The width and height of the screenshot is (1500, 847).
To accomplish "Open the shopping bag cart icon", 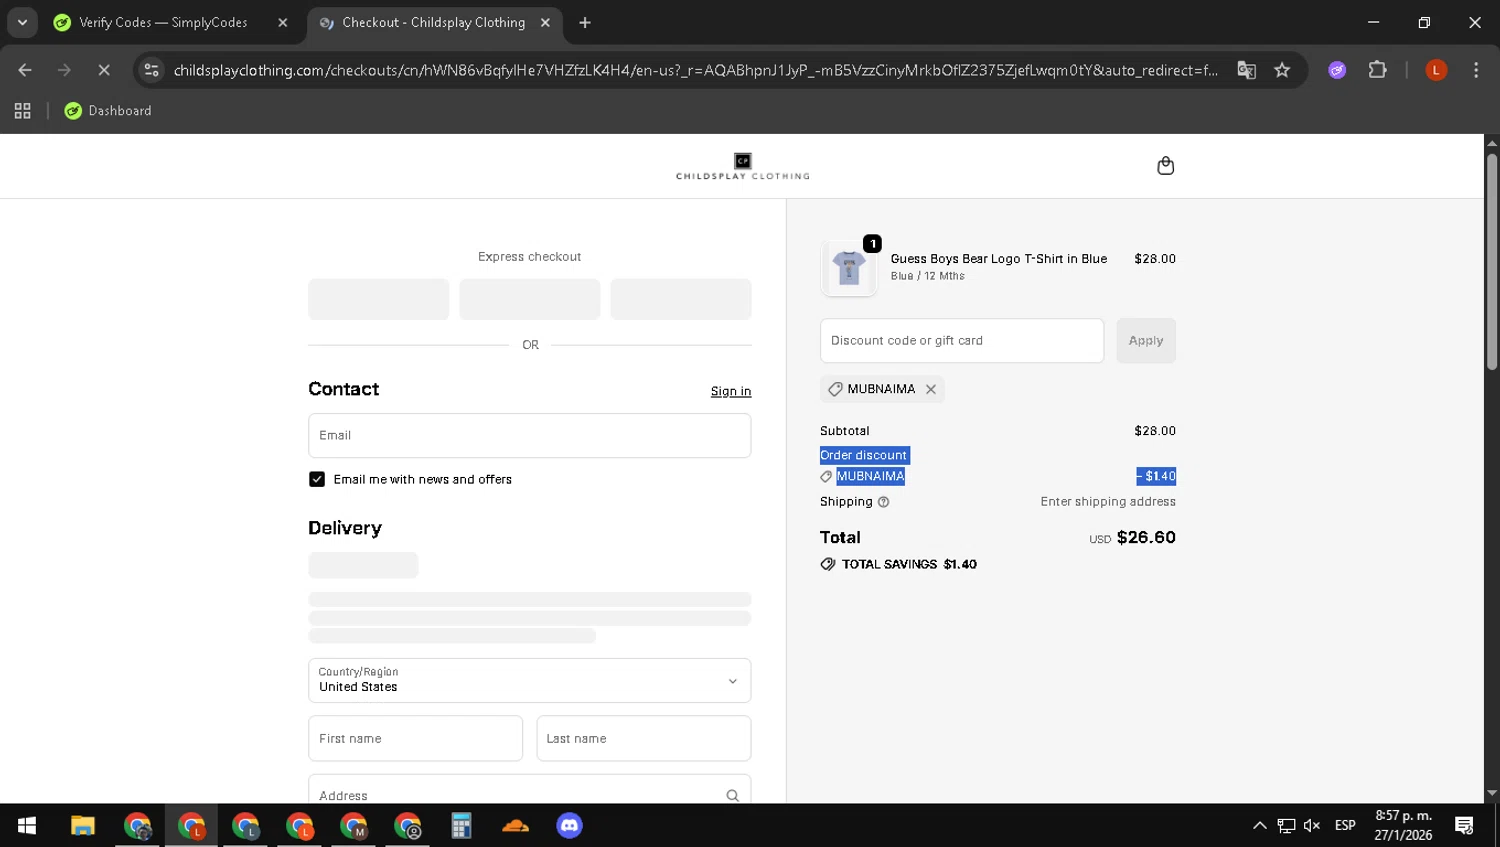I will tap(1165, 166).
